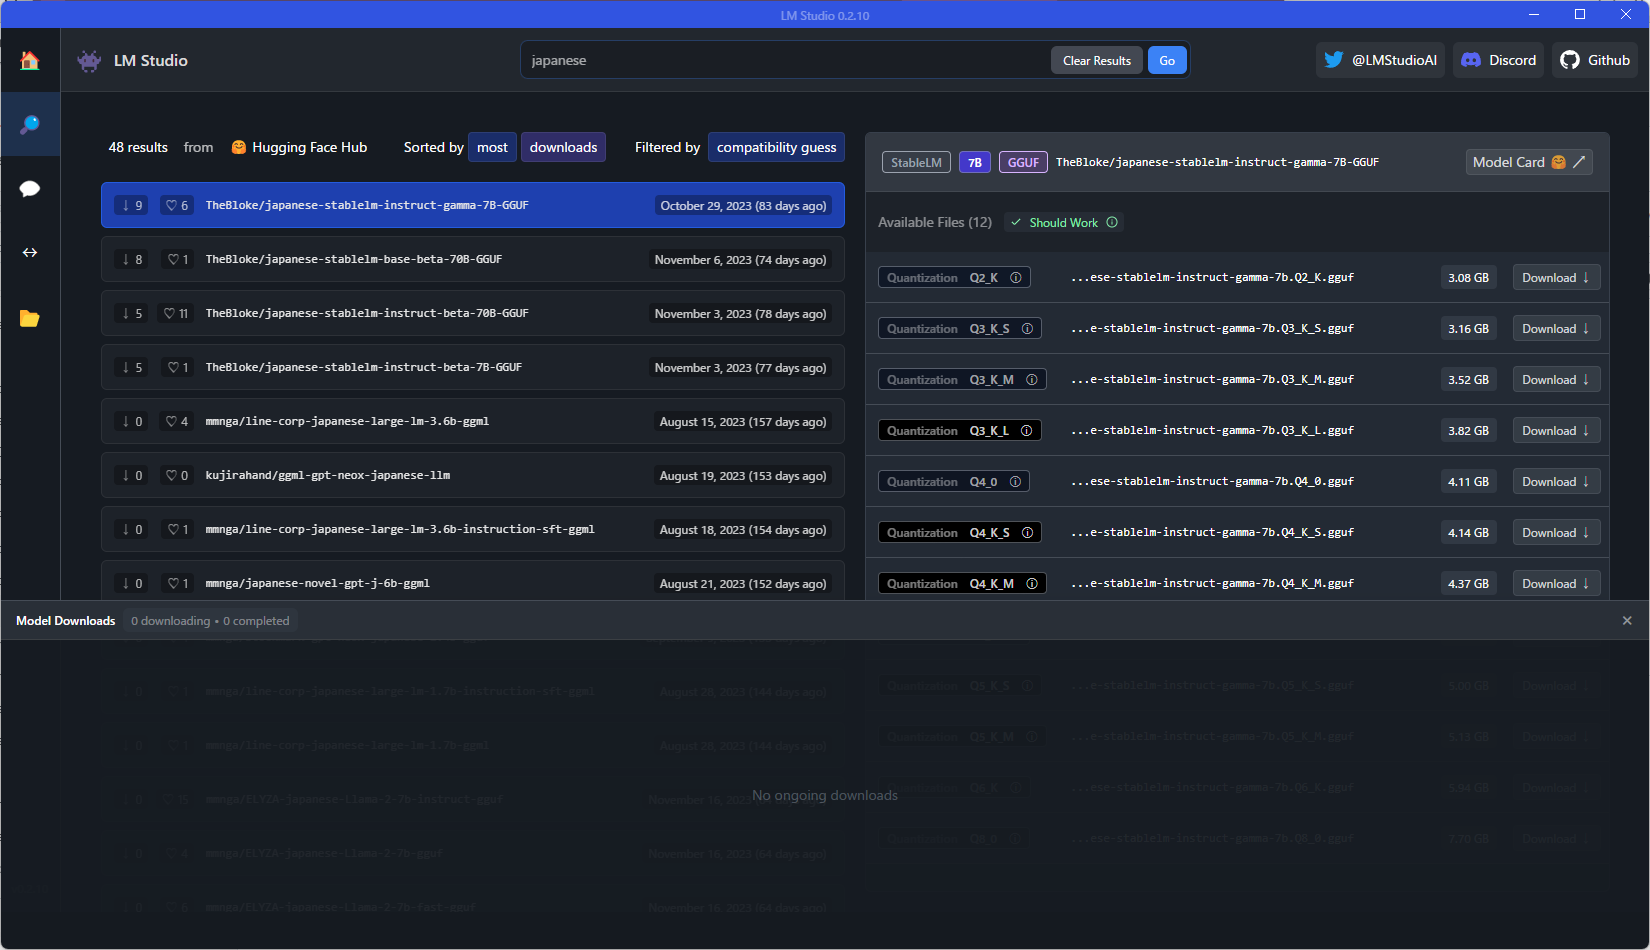This screenshot has height=950, width=1650.
Task: Select mmnga/japanese-novel-gpt-j-6b-ggml result
Action: 473,583
